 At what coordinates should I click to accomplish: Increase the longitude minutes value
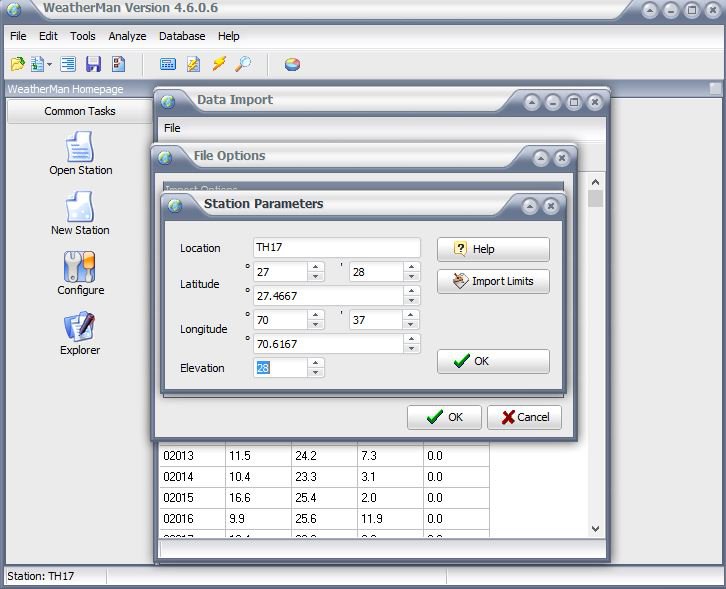(411, 314)
